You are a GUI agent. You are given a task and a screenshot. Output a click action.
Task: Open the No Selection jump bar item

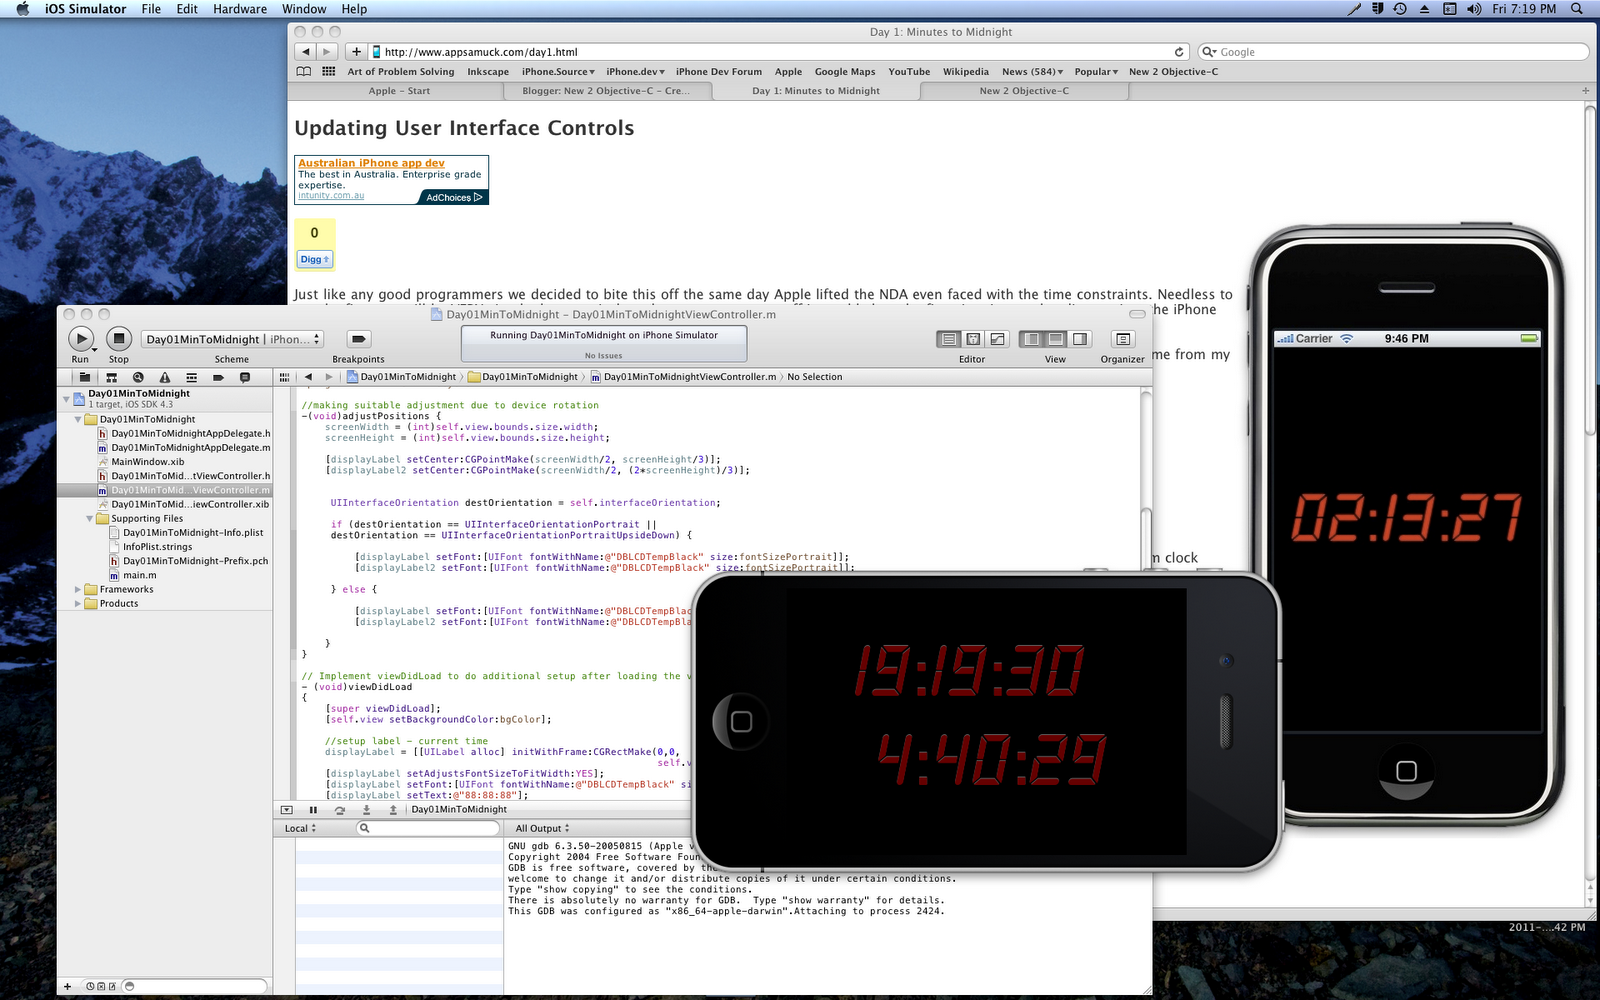point(814,377)
